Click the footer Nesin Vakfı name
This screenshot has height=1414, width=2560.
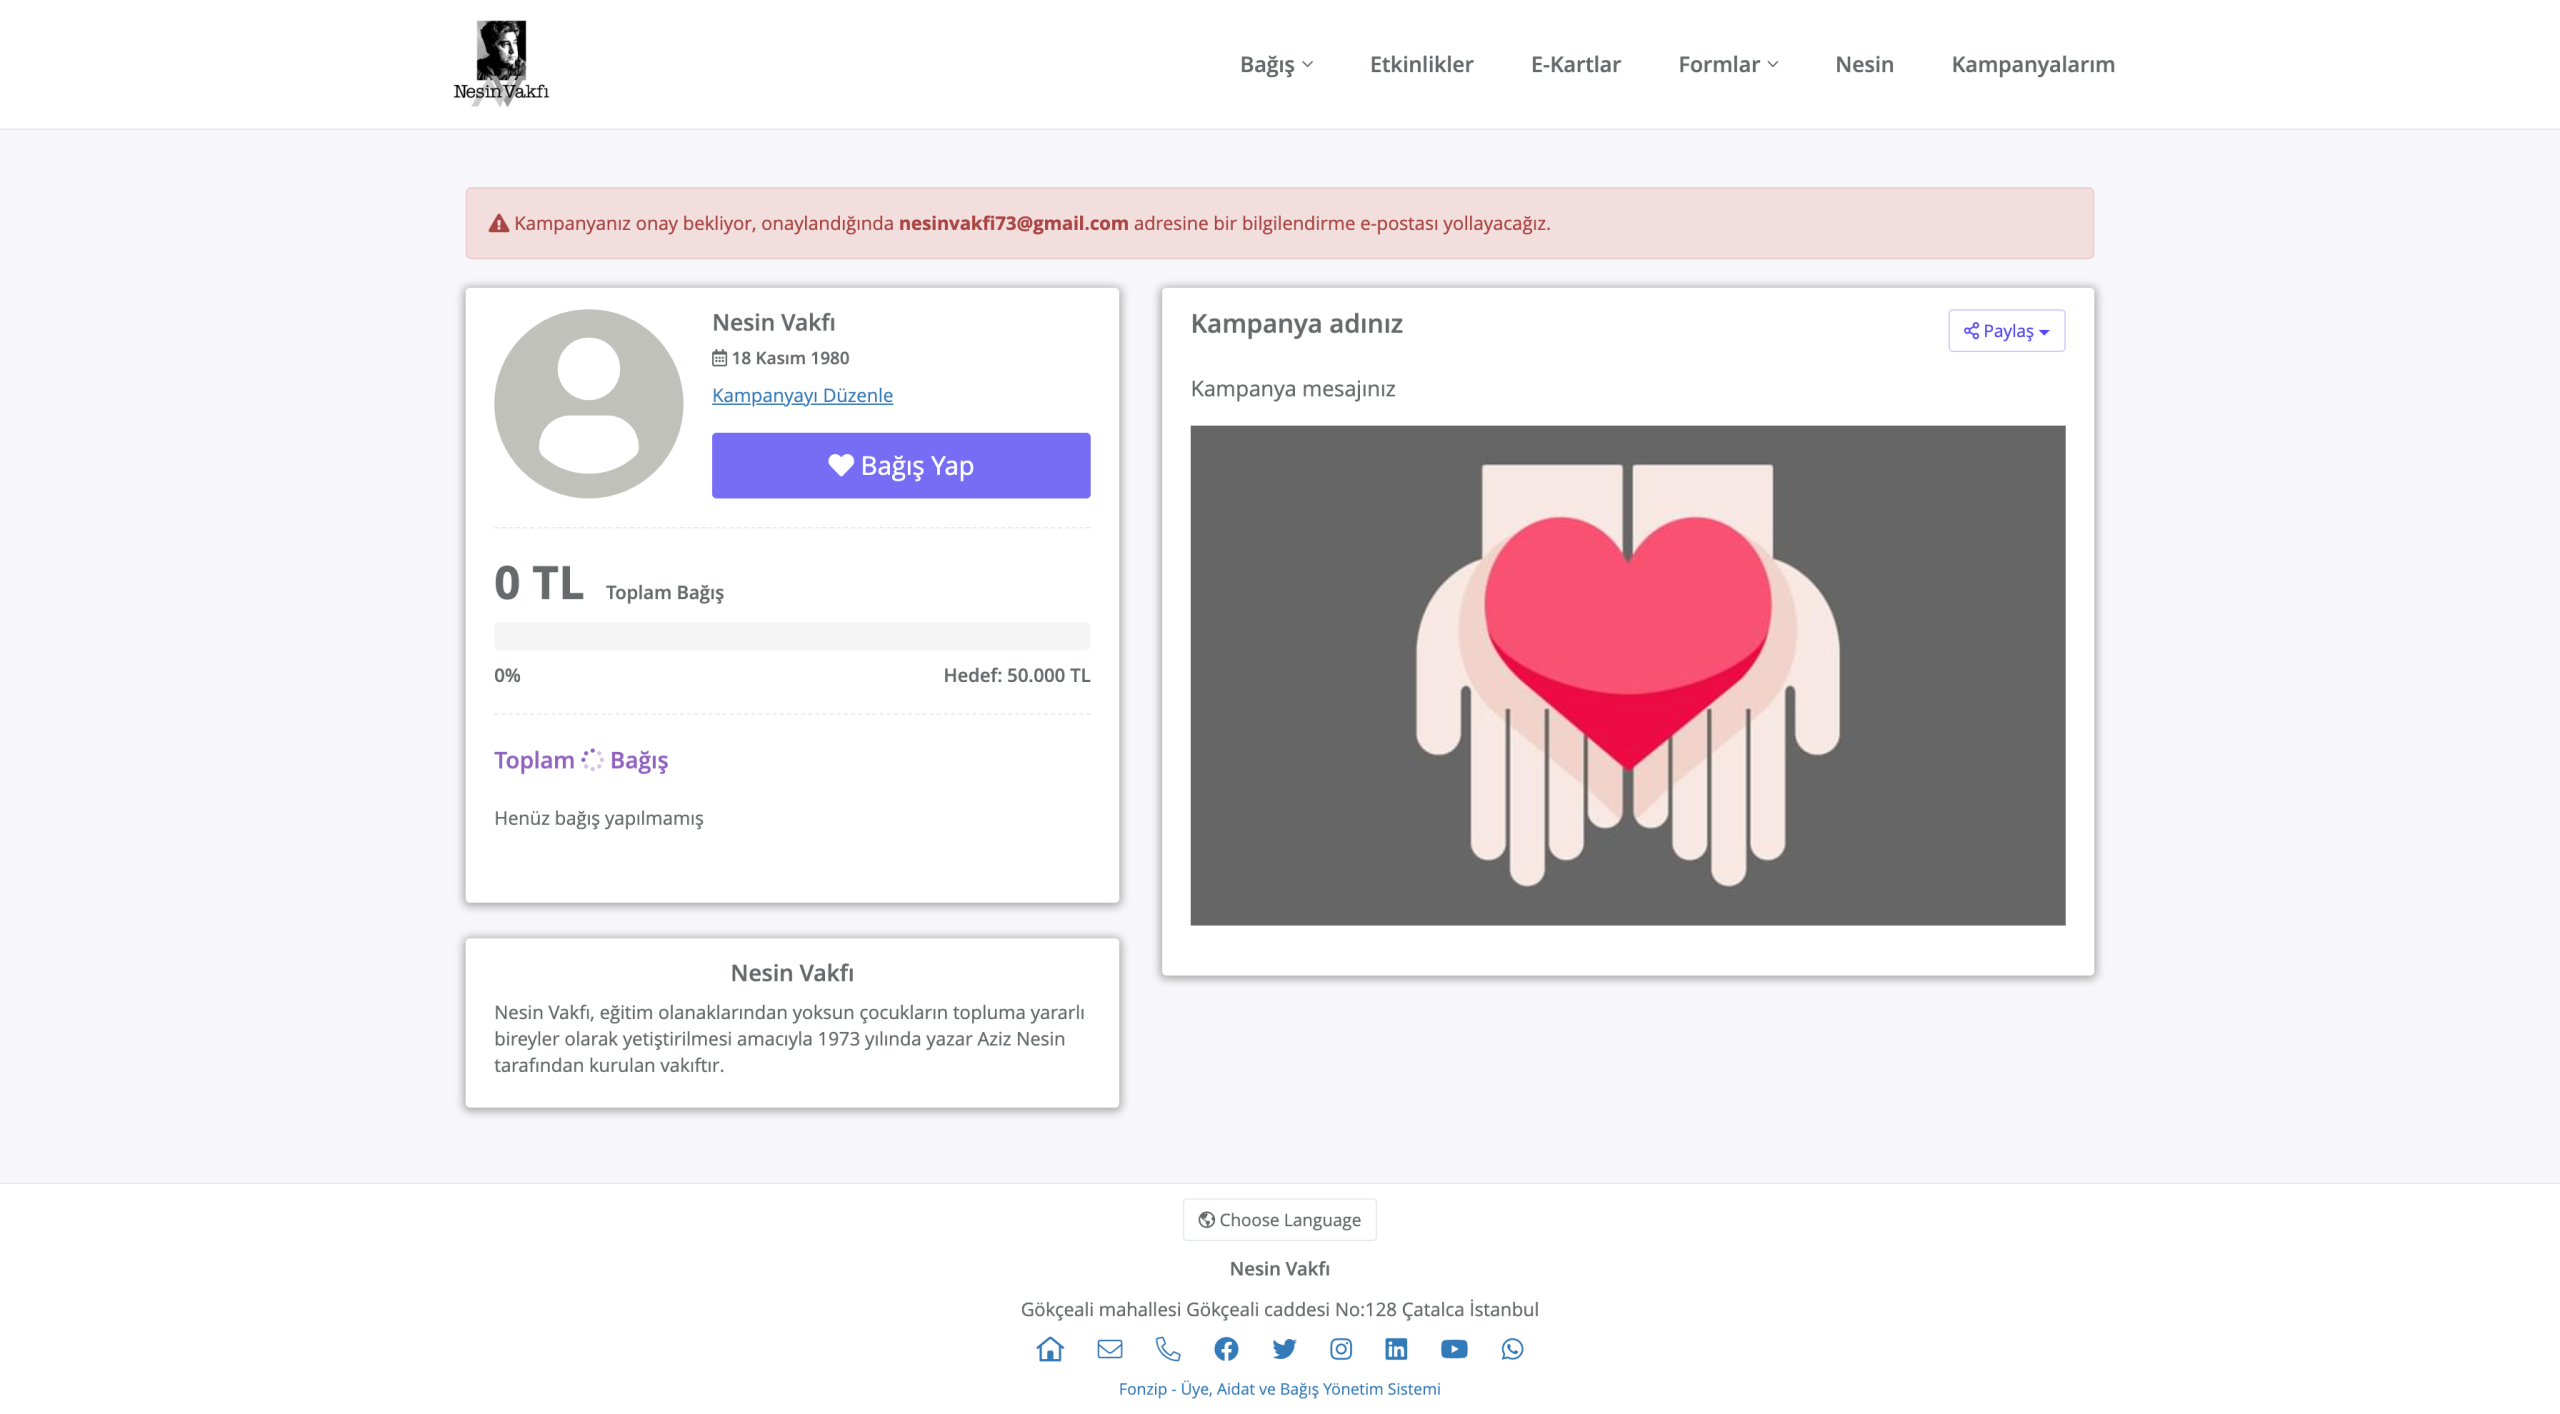click(x=1279, y=1268)
